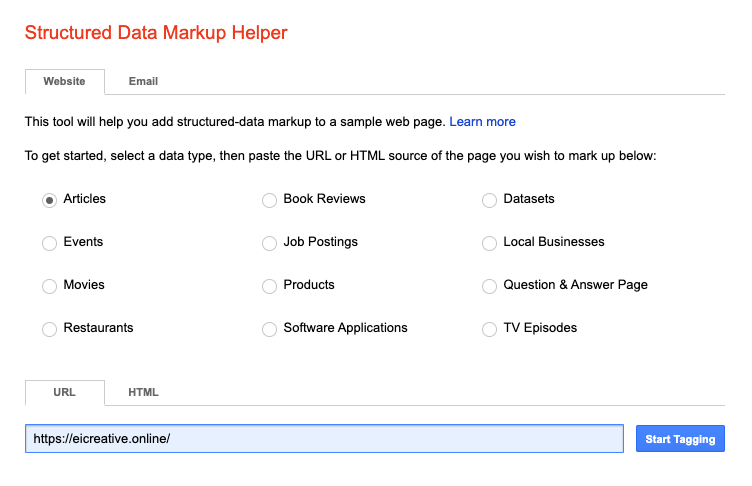This screenshot has width=752, height=486.
Task: Select the Articles radio button
Action: 50,200
